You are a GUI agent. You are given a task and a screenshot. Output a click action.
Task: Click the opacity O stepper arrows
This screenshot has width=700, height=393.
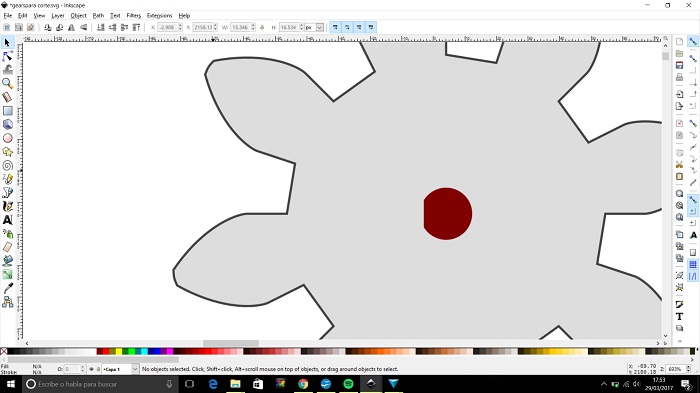[82, 369]
